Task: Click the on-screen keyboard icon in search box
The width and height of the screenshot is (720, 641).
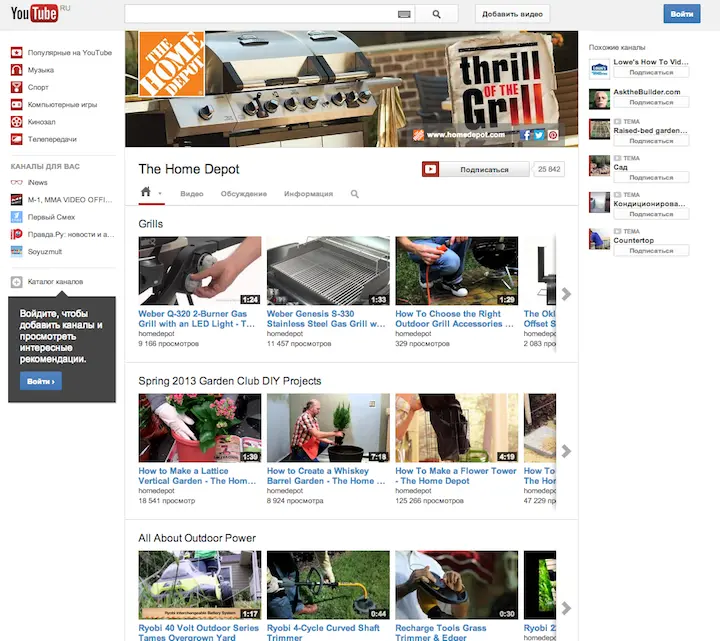Action: click(404, 14)
